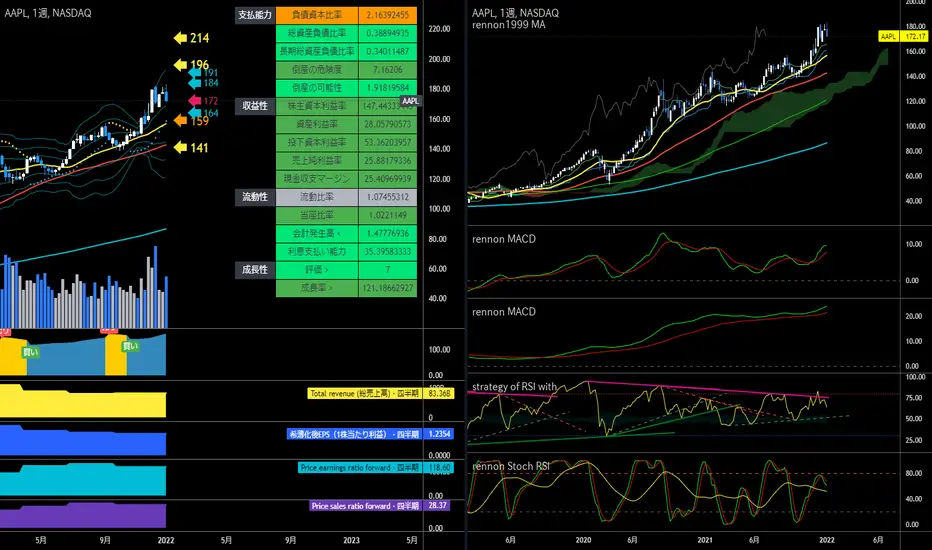Click the 28.37 price-sales value tag
932x550 pixels.
point(437,505)
